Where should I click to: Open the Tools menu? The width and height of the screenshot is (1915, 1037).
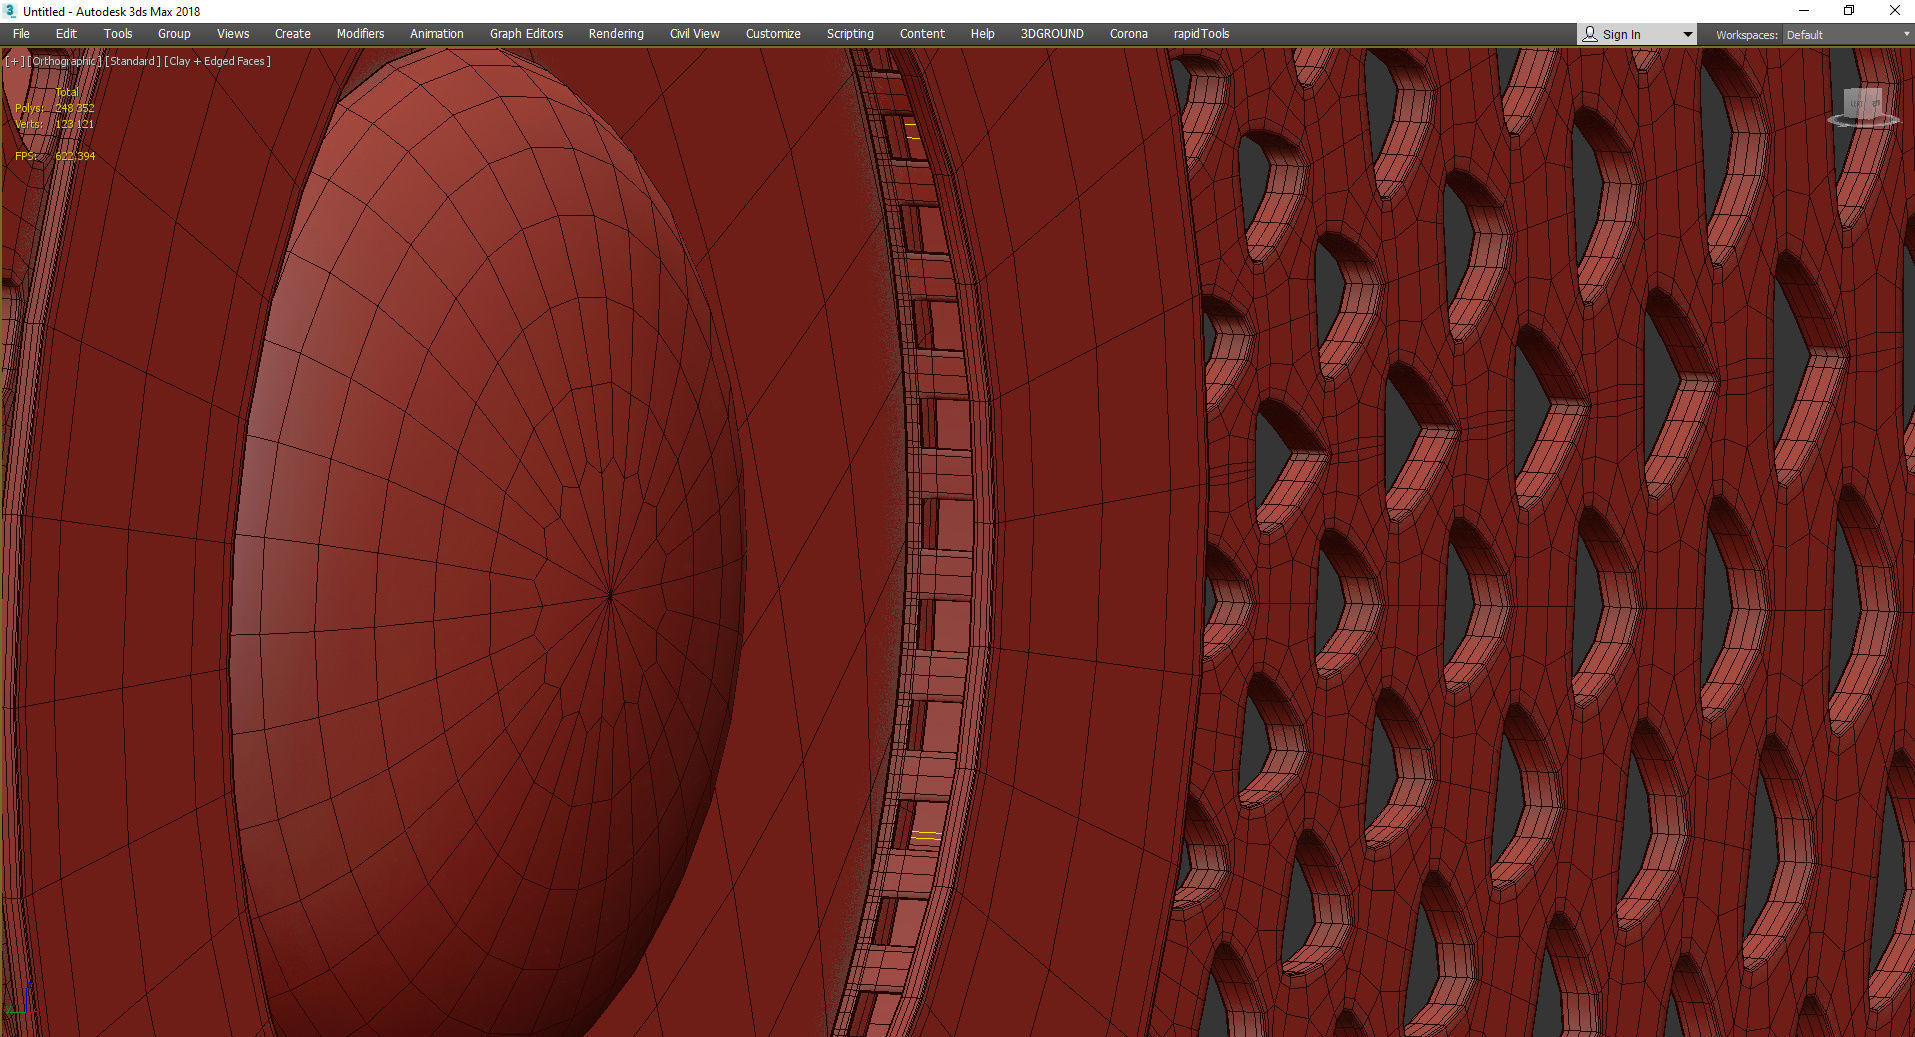coord(118,34)
